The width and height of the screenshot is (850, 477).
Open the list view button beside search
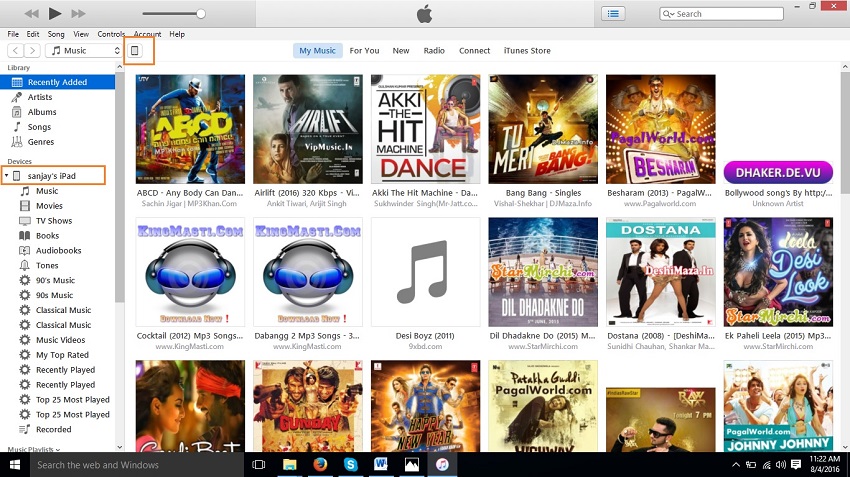[x=613, y=13]
